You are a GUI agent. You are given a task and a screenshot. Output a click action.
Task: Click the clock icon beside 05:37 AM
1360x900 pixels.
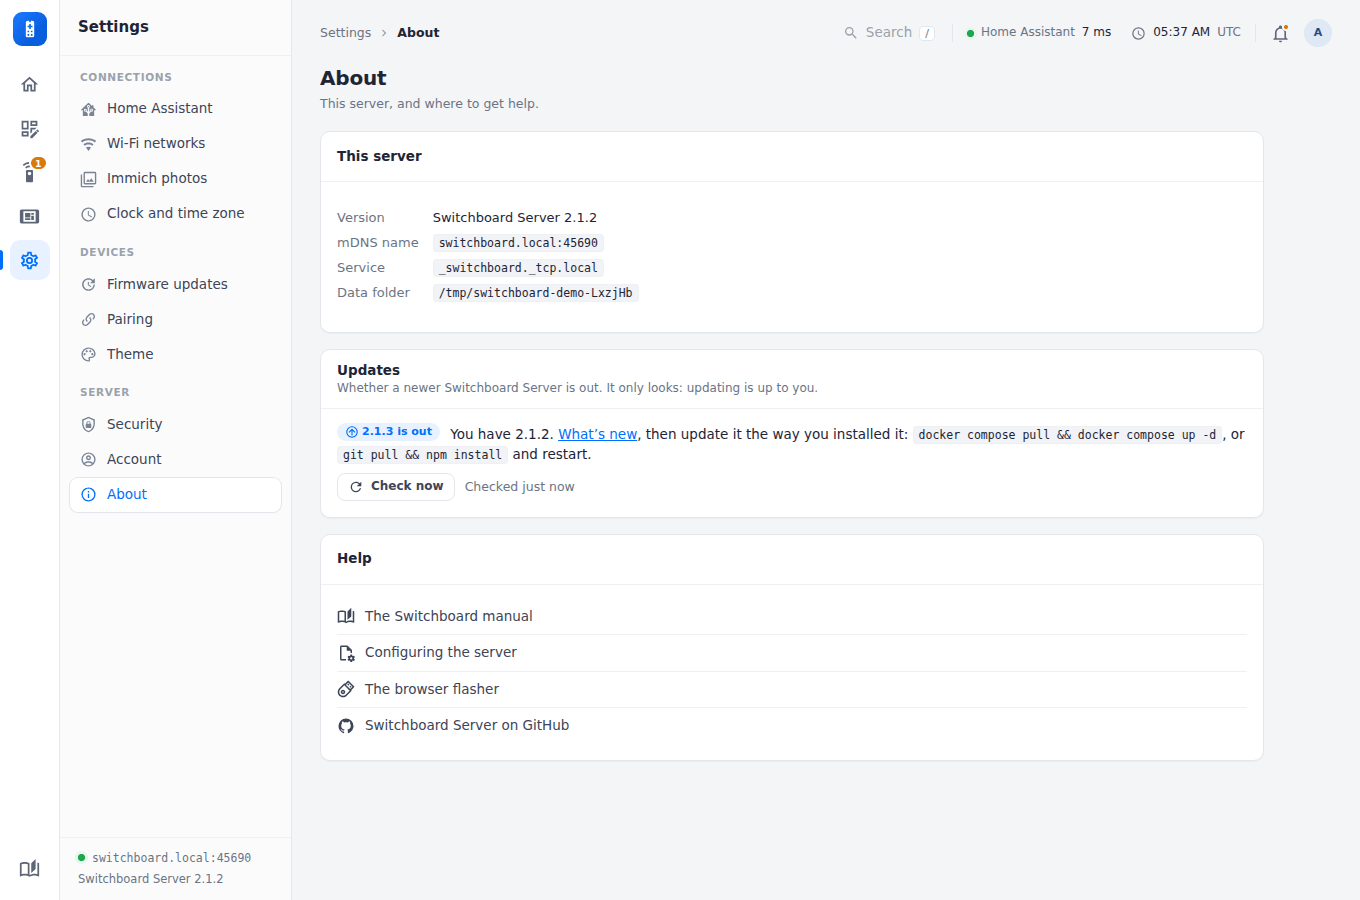coord(1138,33)
